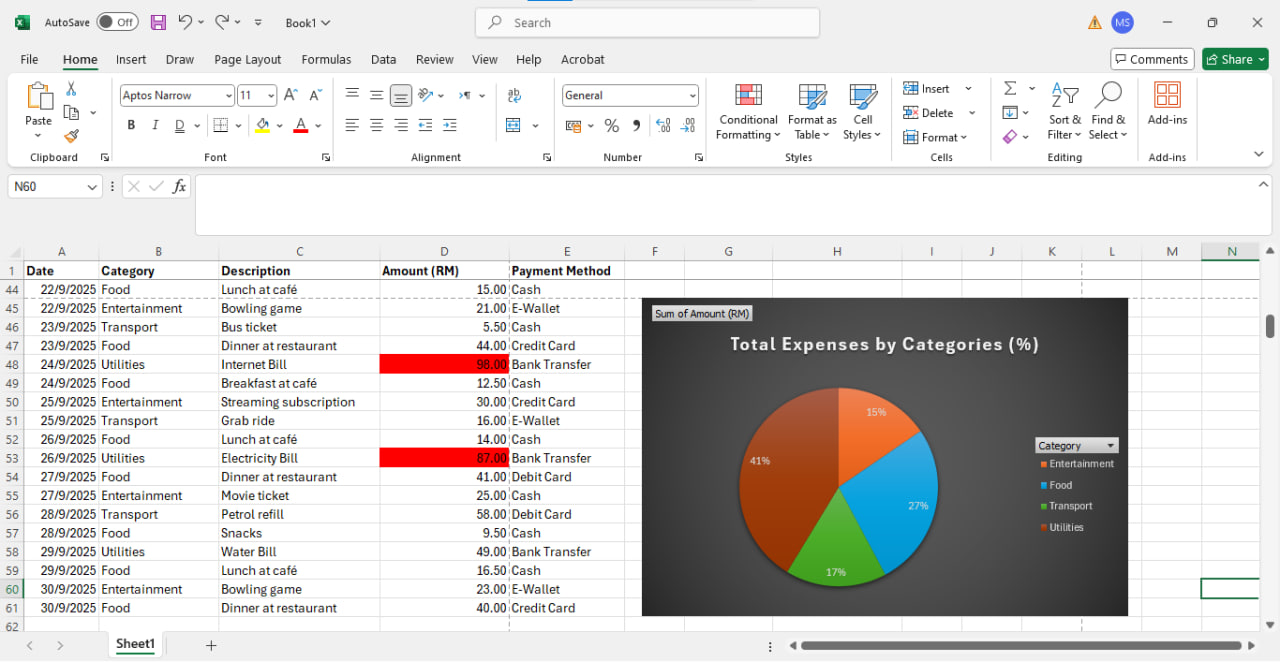This screenshot has width=1280, height=662.
Task: Open the Aptos Narrow font name dropdown
Action: click(x=227, y=96)
